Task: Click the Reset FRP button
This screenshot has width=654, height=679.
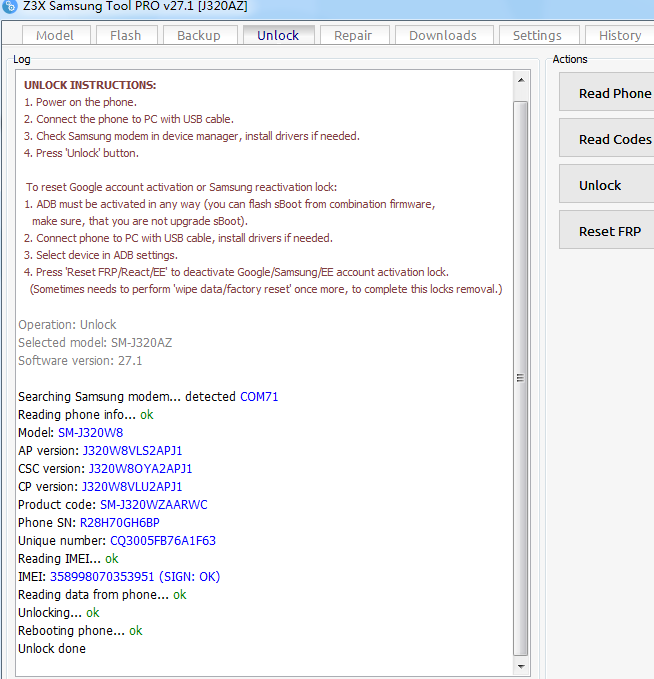Action: pyautogui.click(x=607, y=230)
